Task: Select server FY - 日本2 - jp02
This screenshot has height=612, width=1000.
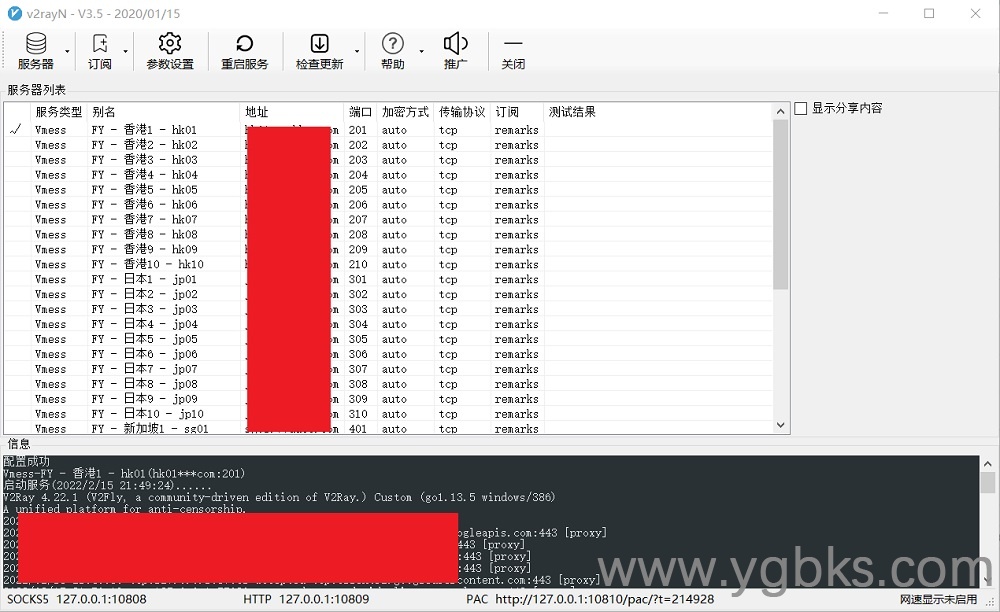Action: point(388,294)
